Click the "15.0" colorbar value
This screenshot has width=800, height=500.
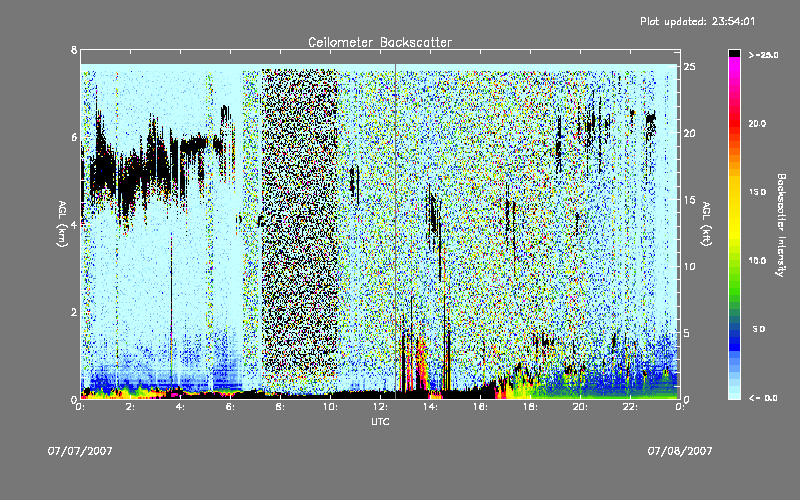tap(757, 192)
